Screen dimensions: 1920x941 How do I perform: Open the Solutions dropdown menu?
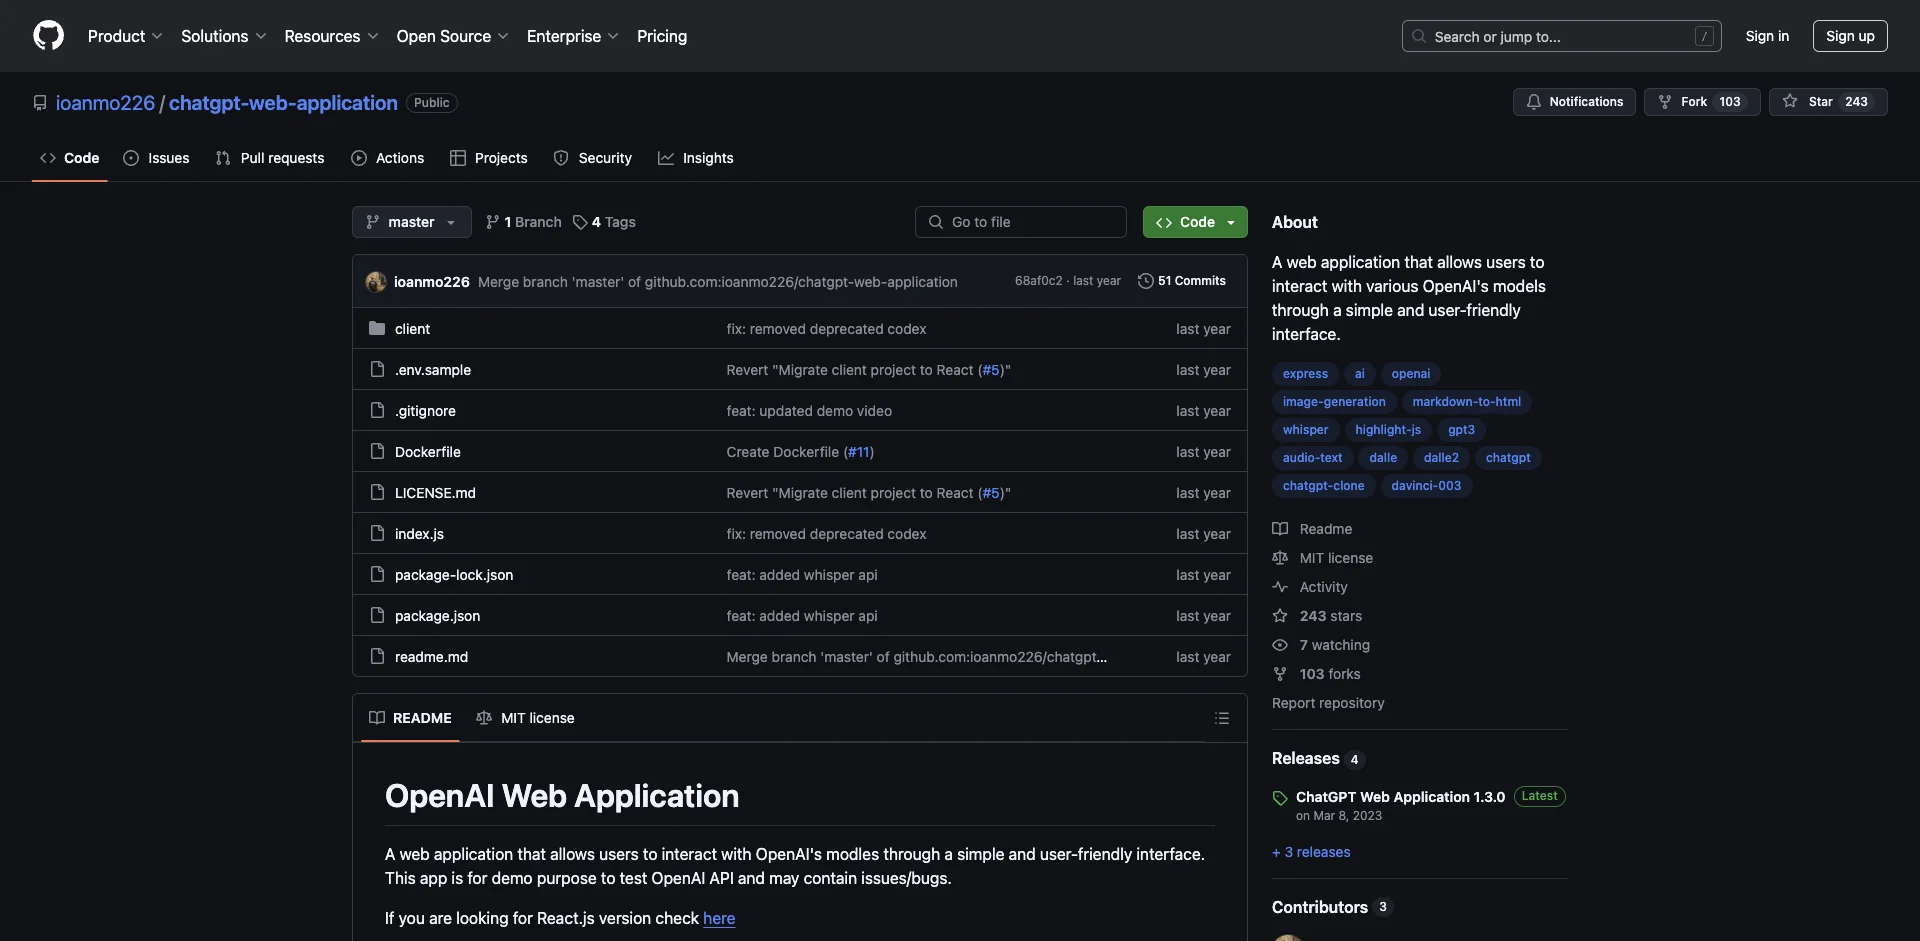point(224,36)
